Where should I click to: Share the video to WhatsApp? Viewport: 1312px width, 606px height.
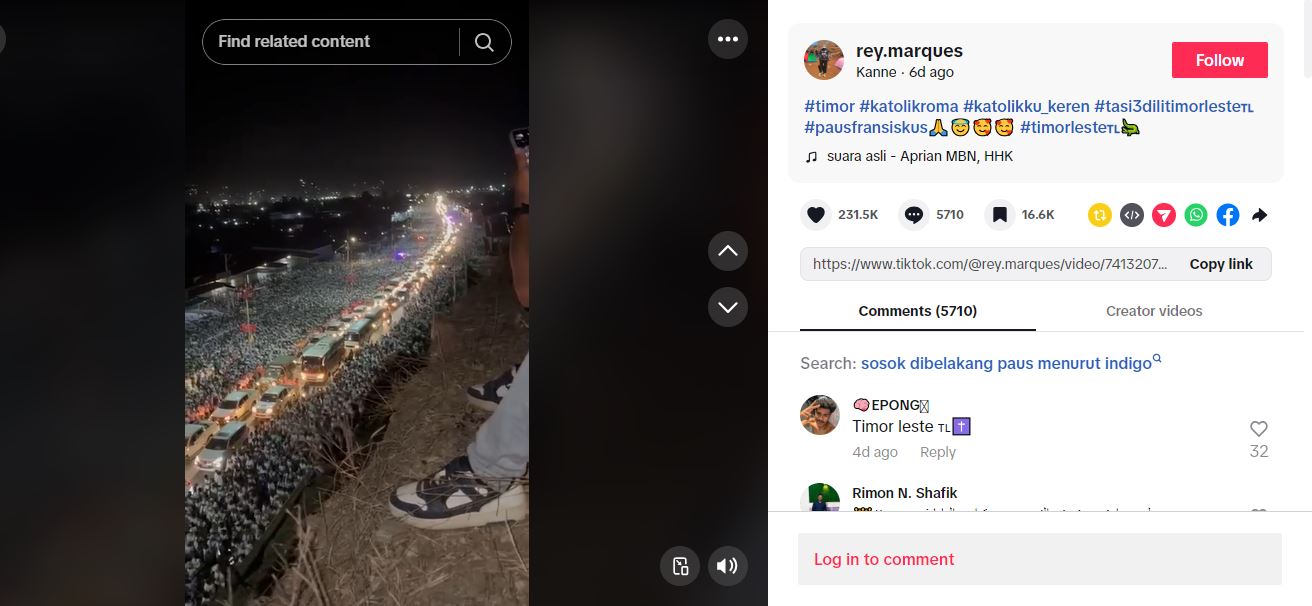tap(1196, 215)
